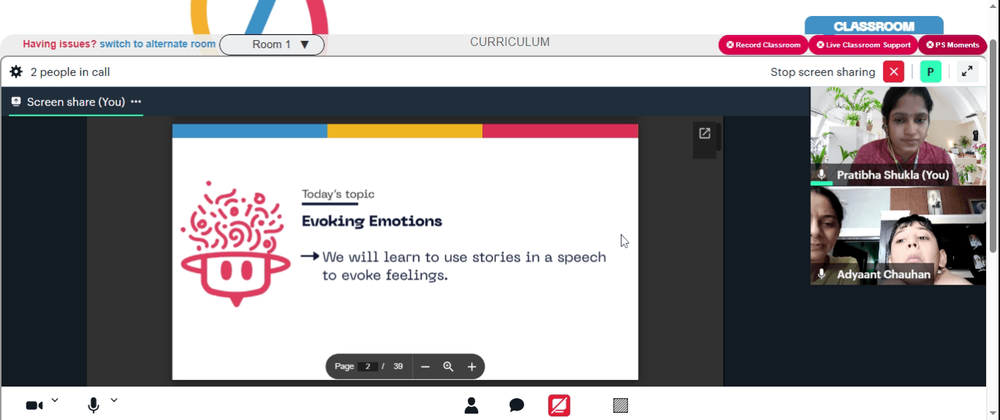Pop out the shared slide viewer
The width and height of the screenshot is (1000, 420).
tap(704, 133)
